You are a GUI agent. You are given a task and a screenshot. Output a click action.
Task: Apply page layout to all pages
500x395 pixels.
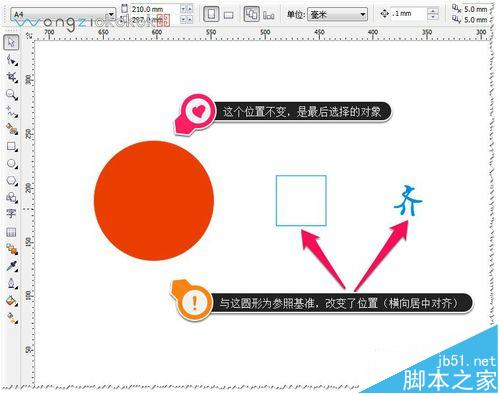251,14
